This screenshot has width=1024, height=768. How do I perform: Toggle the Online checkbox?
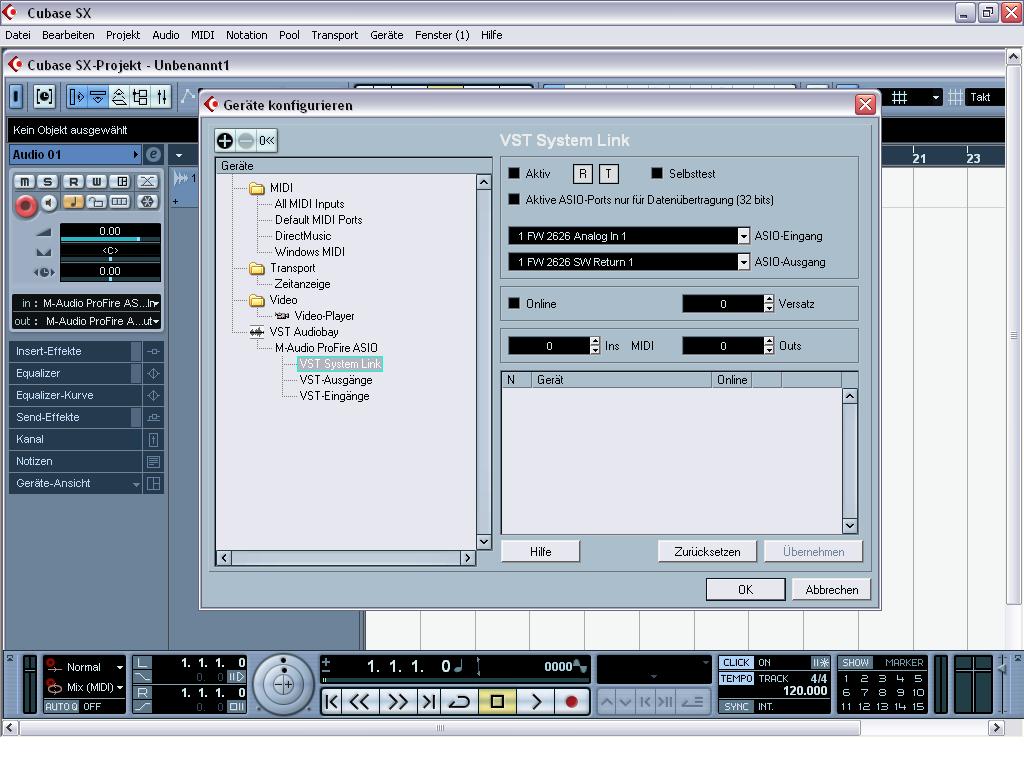(x=514, y=304)
